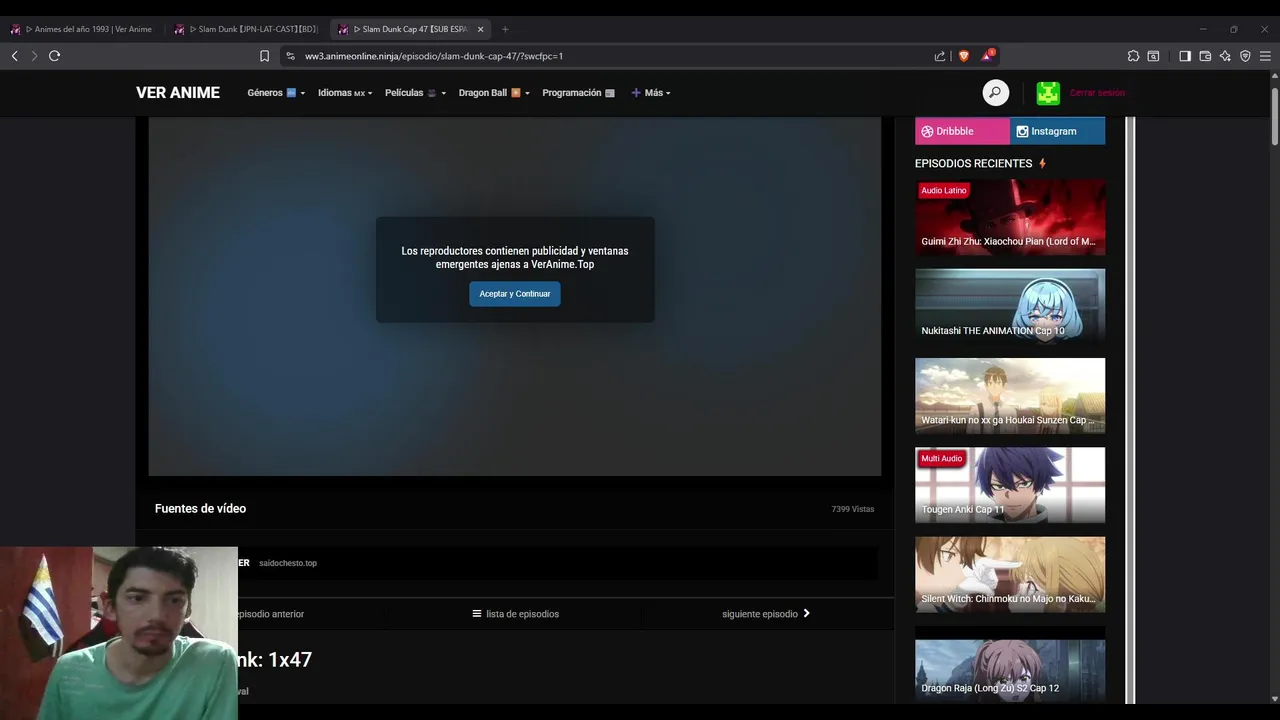1280x720 pixels.
Task: Open the Leo AI sparkle icon
Action: point(1225,56)
